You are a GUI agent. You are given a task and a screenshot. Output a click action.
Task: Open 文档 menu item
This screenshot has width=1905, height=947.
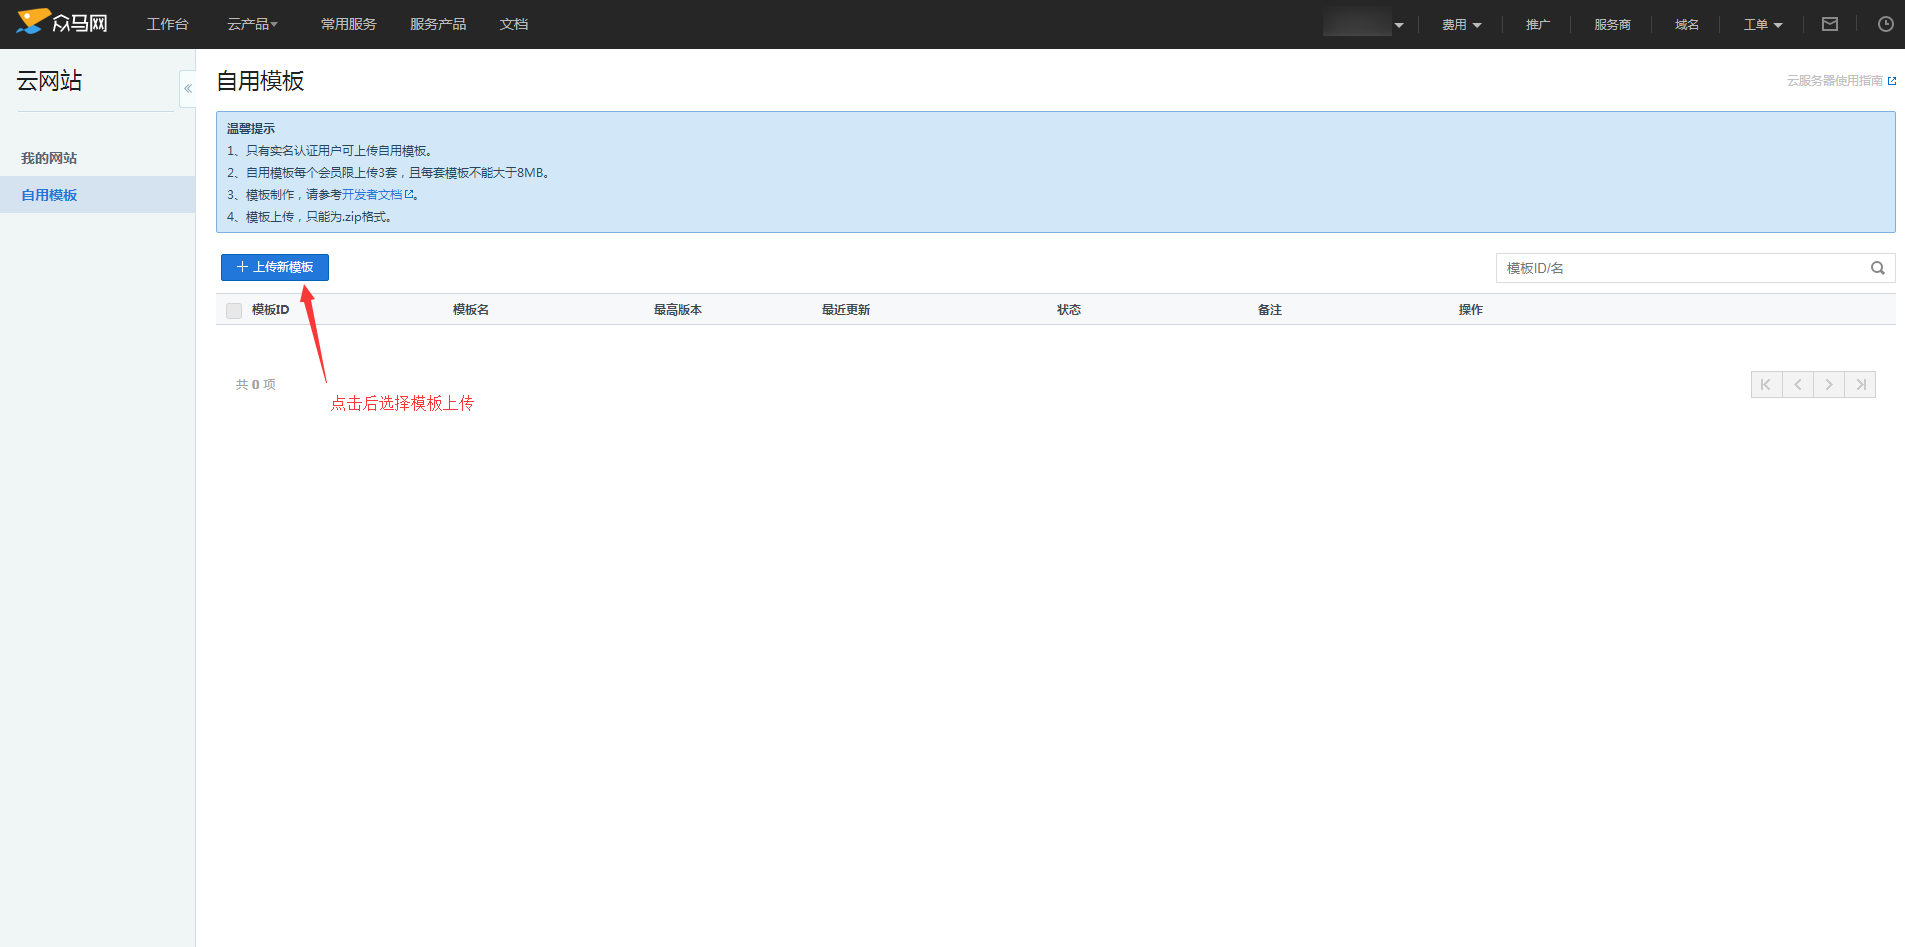514,24
